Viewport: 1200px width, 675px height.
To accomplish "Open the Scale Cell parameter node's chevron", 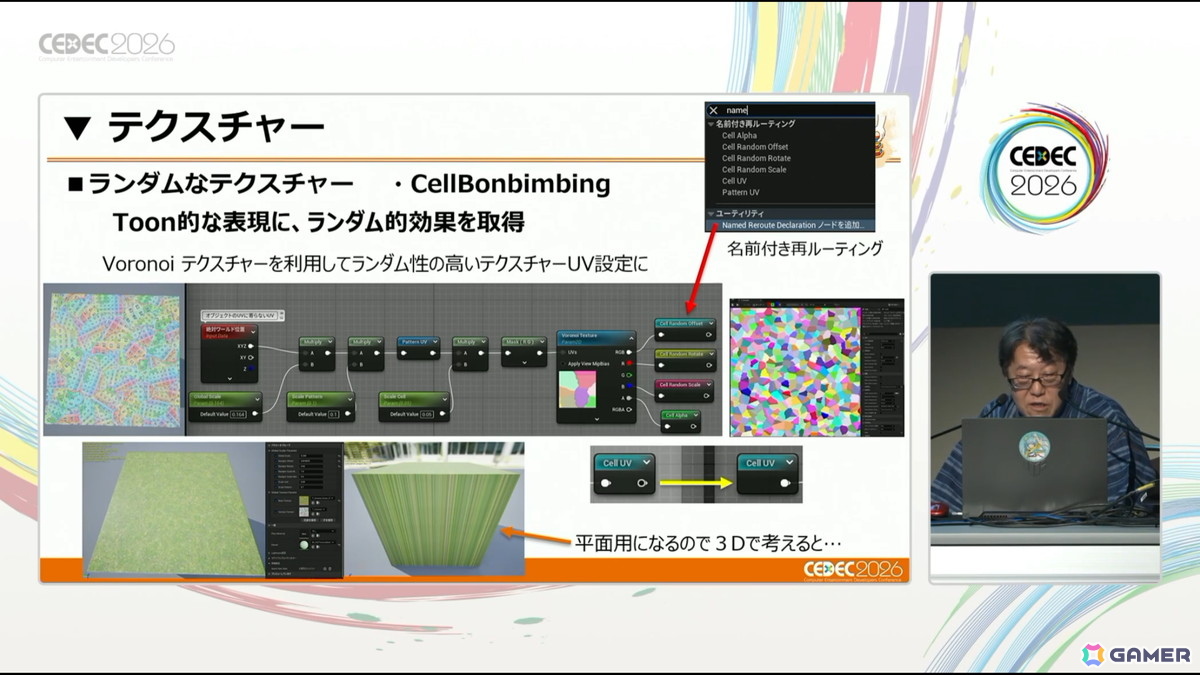I will tap(445, 399).
